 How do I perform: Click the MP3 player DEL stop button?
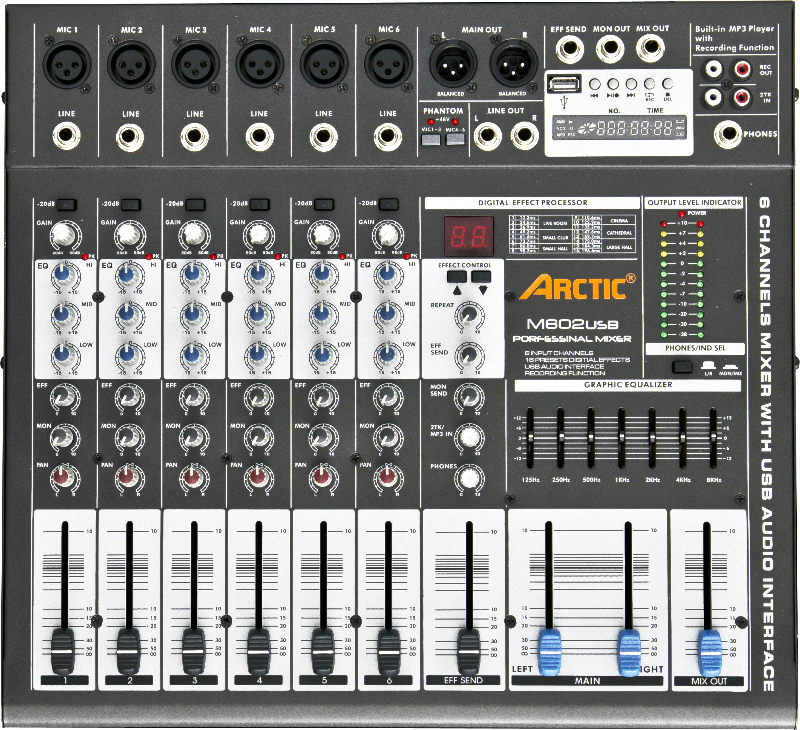point(667,84)
